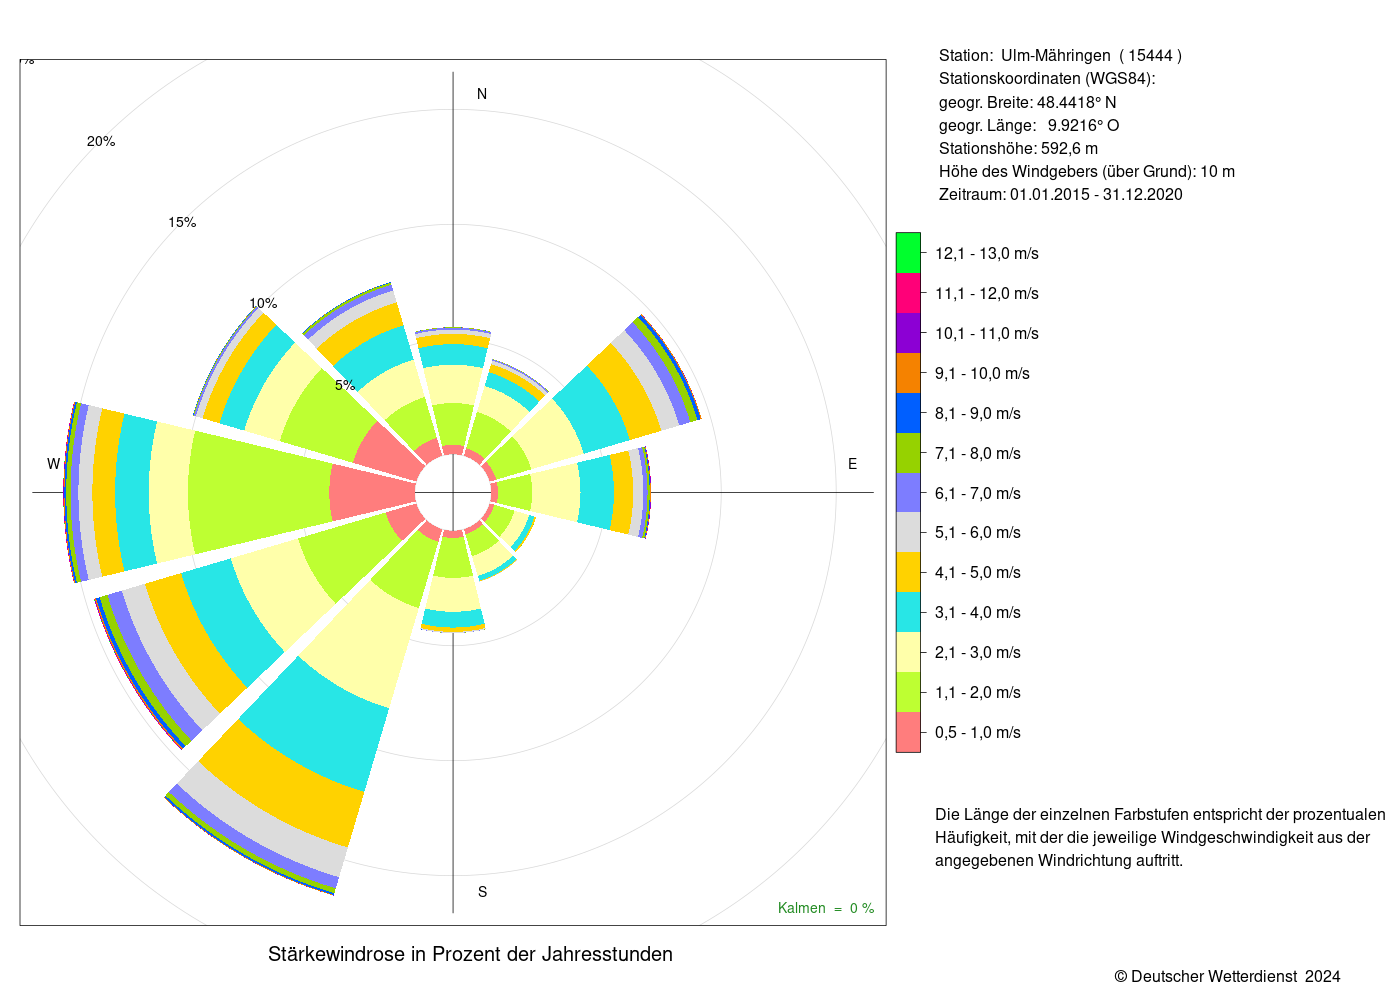The height and width of the screenshot is (1000, 1400).
Task: Click the 10% ring label
Action: pos(263,303)
